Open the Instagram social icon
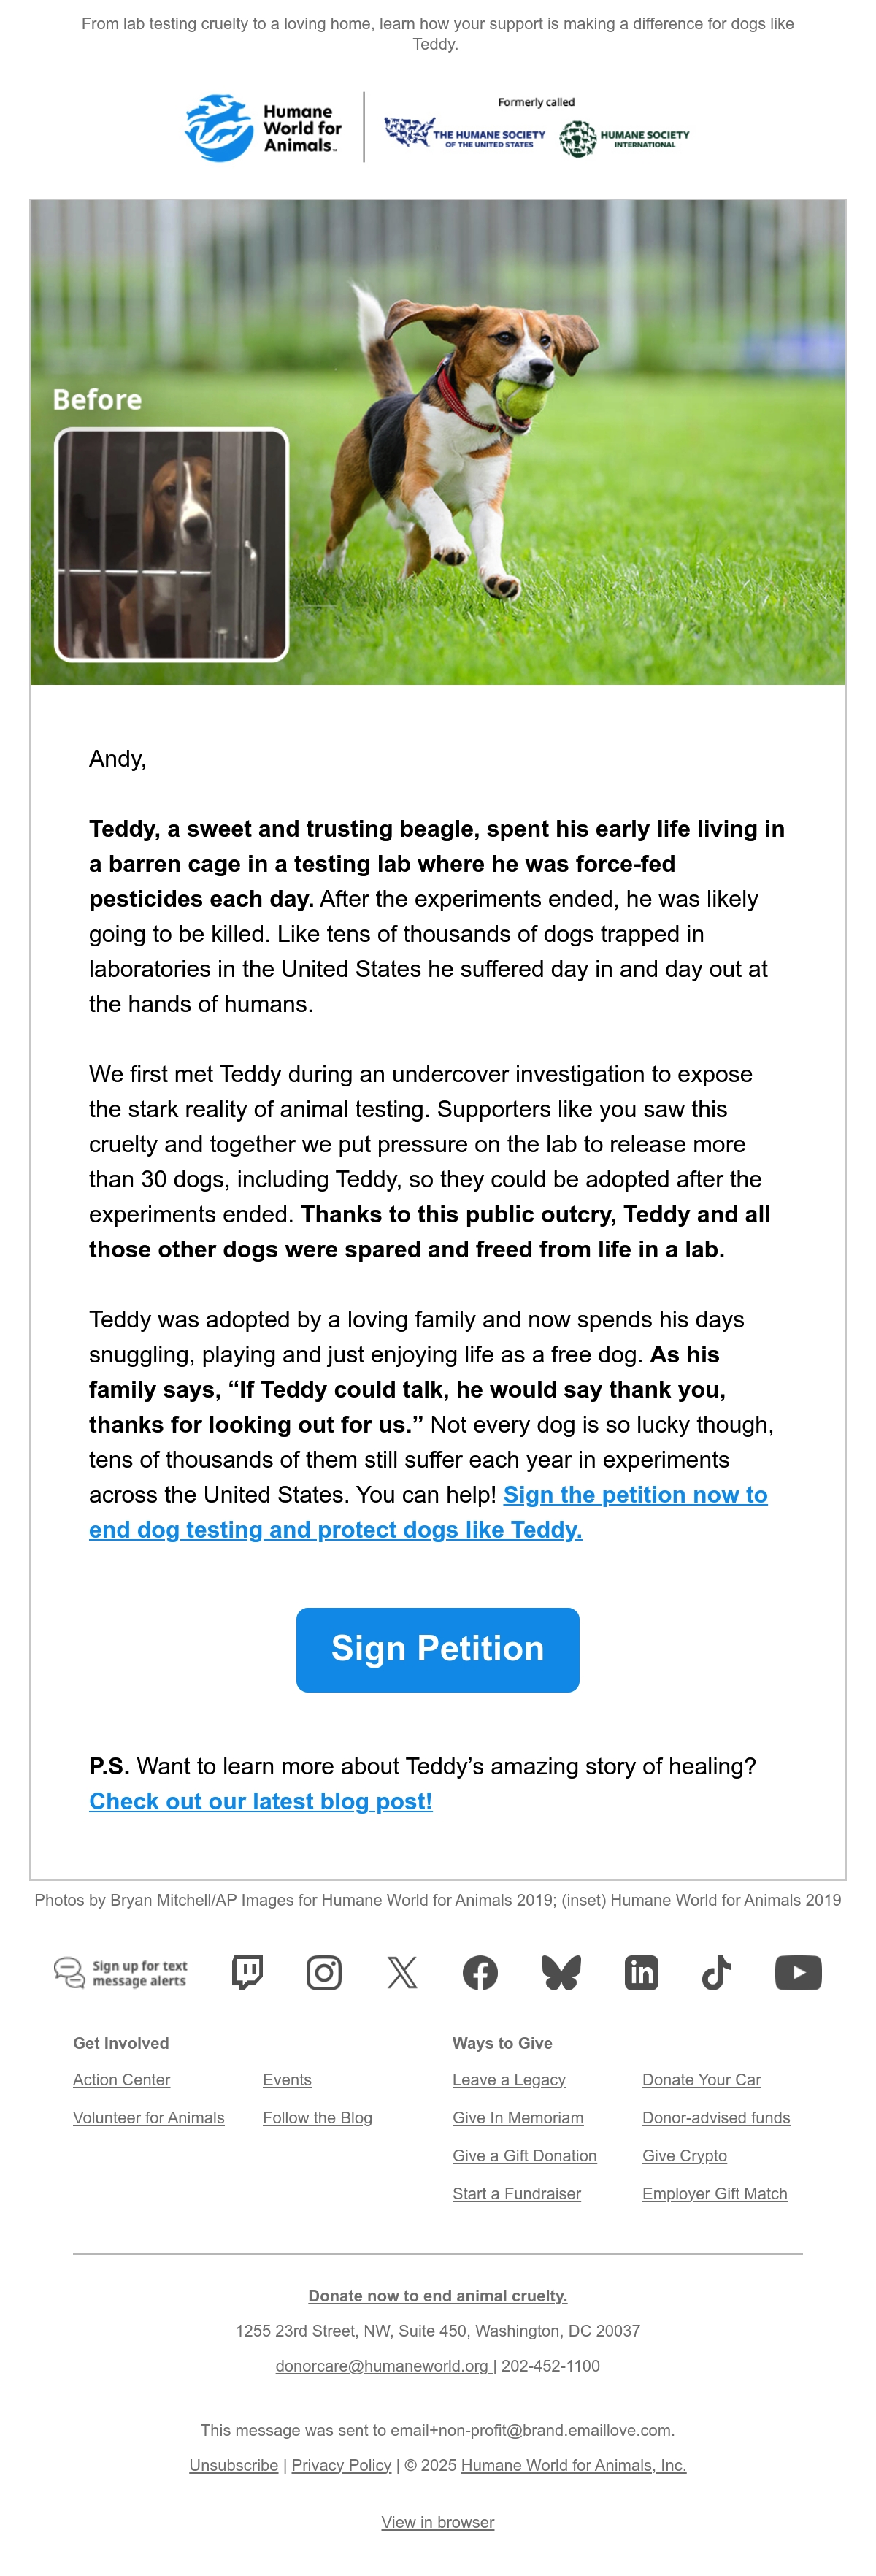876x2576 pixels. coord(324,1972)
